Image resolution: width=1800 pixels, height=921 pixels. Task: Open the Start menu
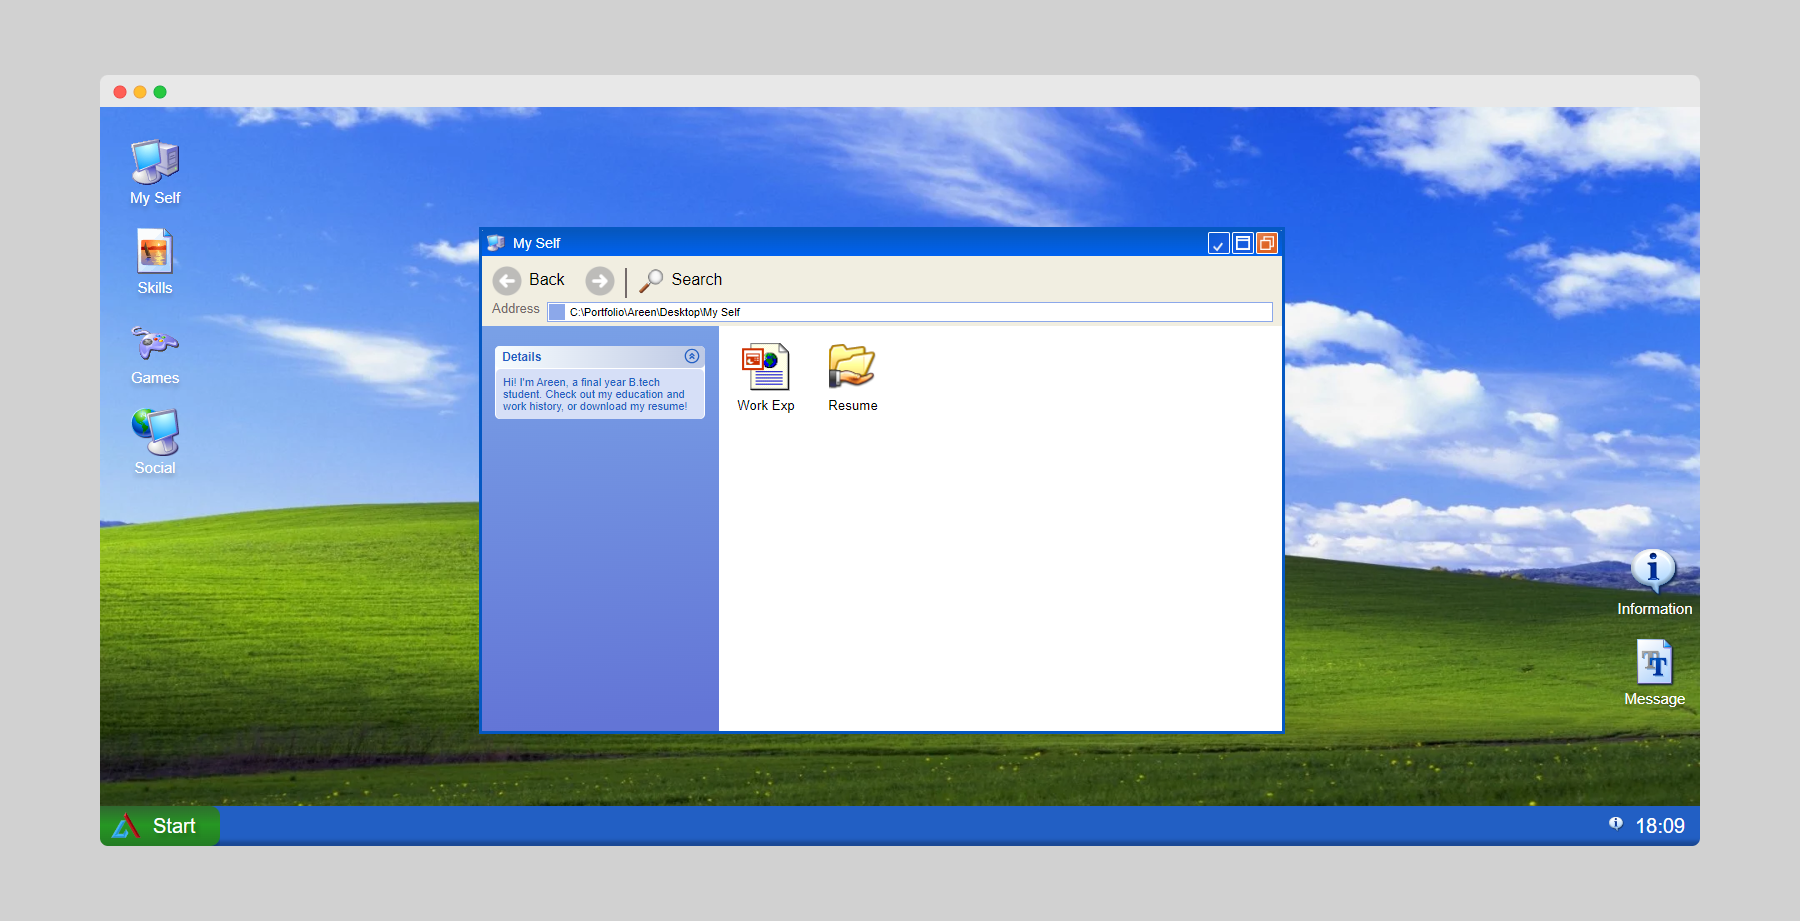[x=160, y=826]
